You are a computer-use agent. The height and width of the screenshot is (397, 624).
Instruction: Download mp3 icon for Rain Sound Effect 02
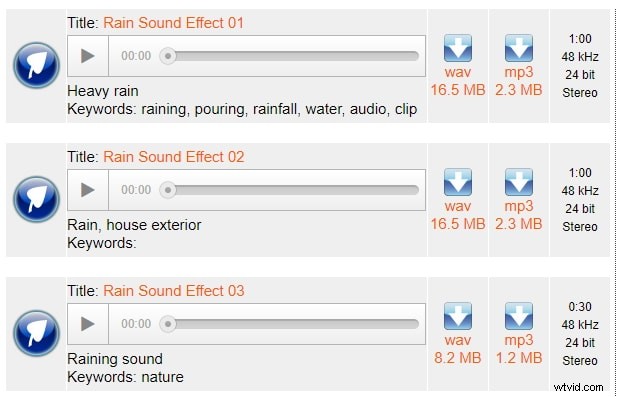coord(519,182)
